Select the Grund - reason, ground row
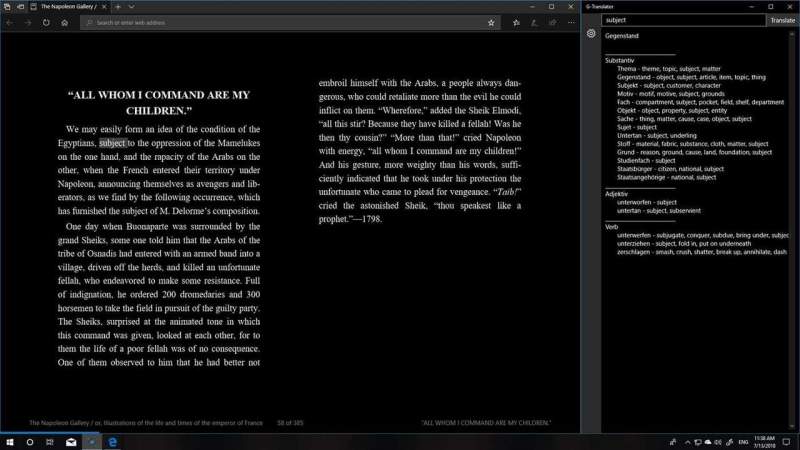This screenshot has width=800, height=450. 694,152
